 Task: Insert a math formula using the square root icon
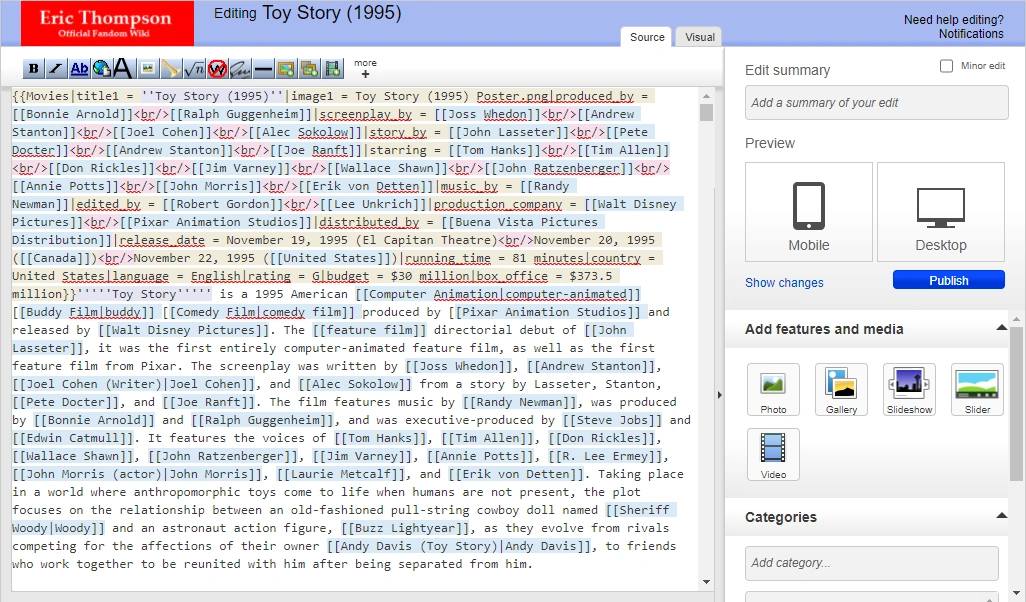tap(194, 68)
